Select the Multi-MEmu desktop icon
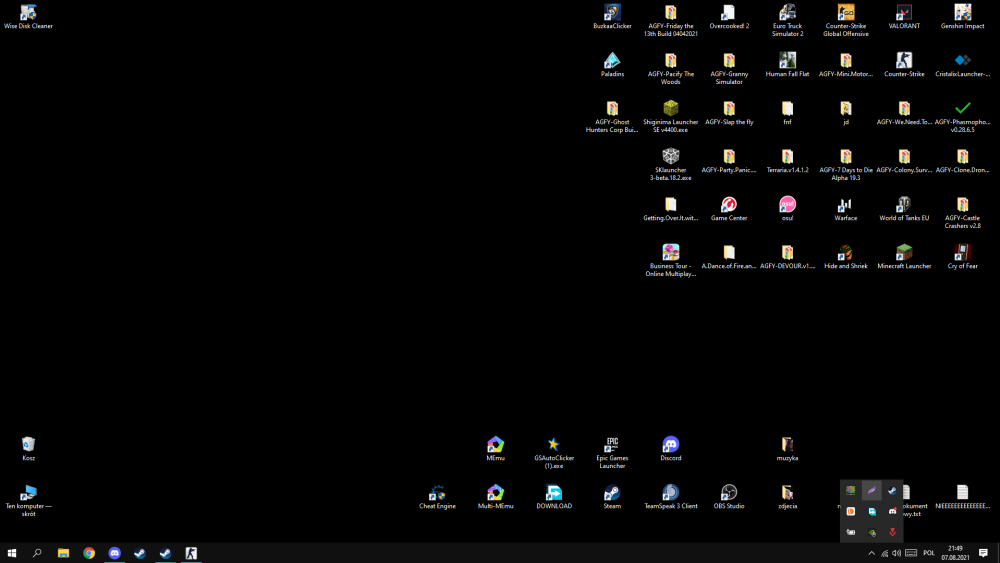Viewport: 1000px width, 563px height. point(496,497)
